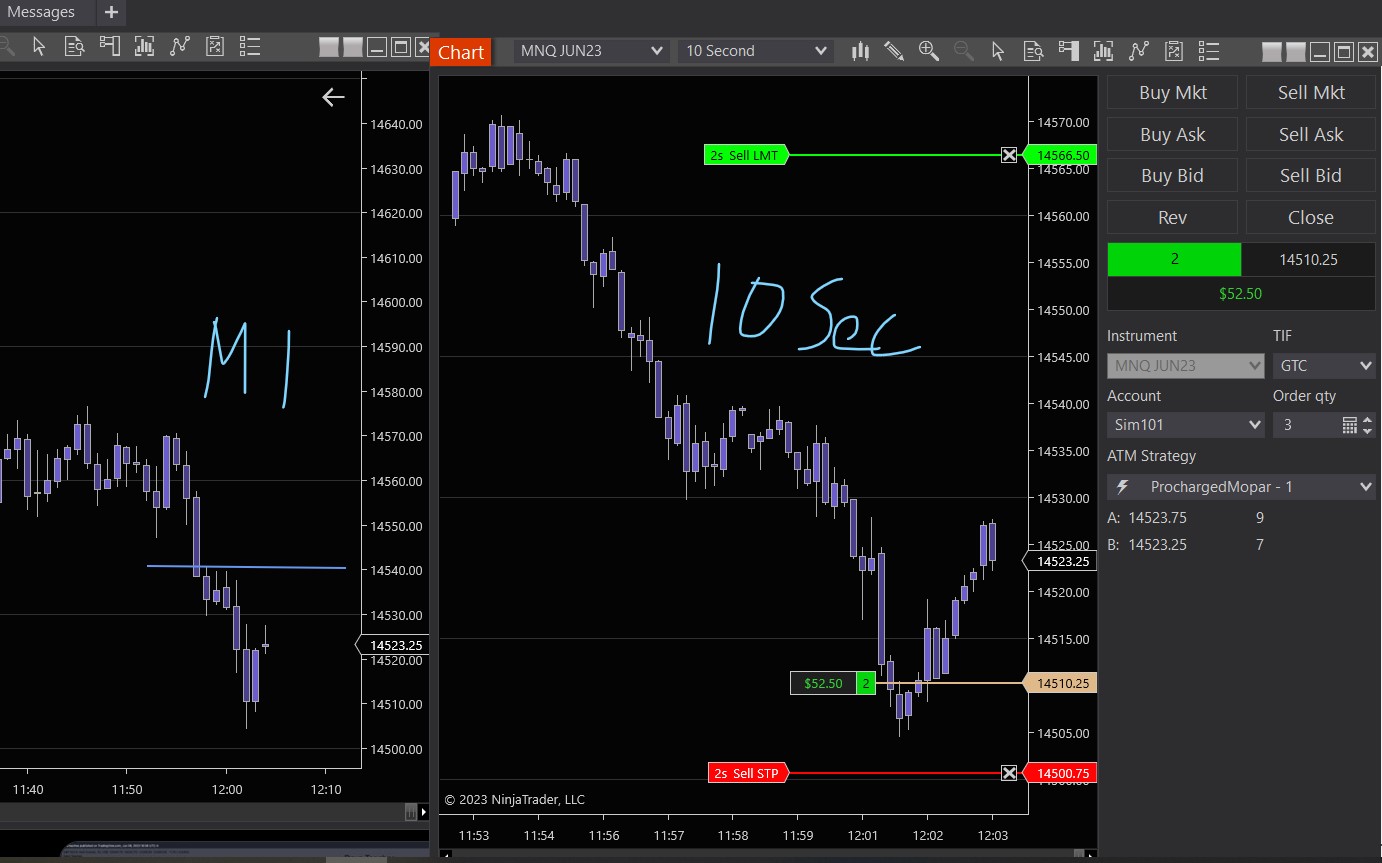Expand Account dropdown showing Sim101

click(1186, 425)
